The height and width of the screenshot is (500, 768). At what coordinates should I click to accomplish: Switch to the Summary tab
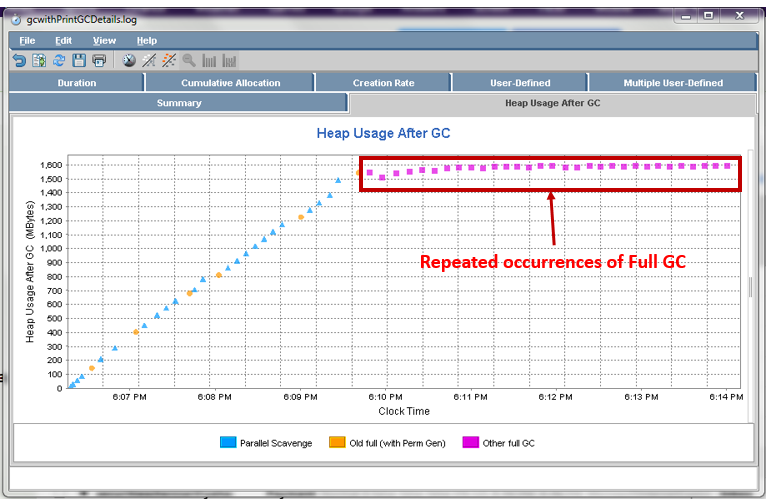pyautogui.click(x=179, y=103)
